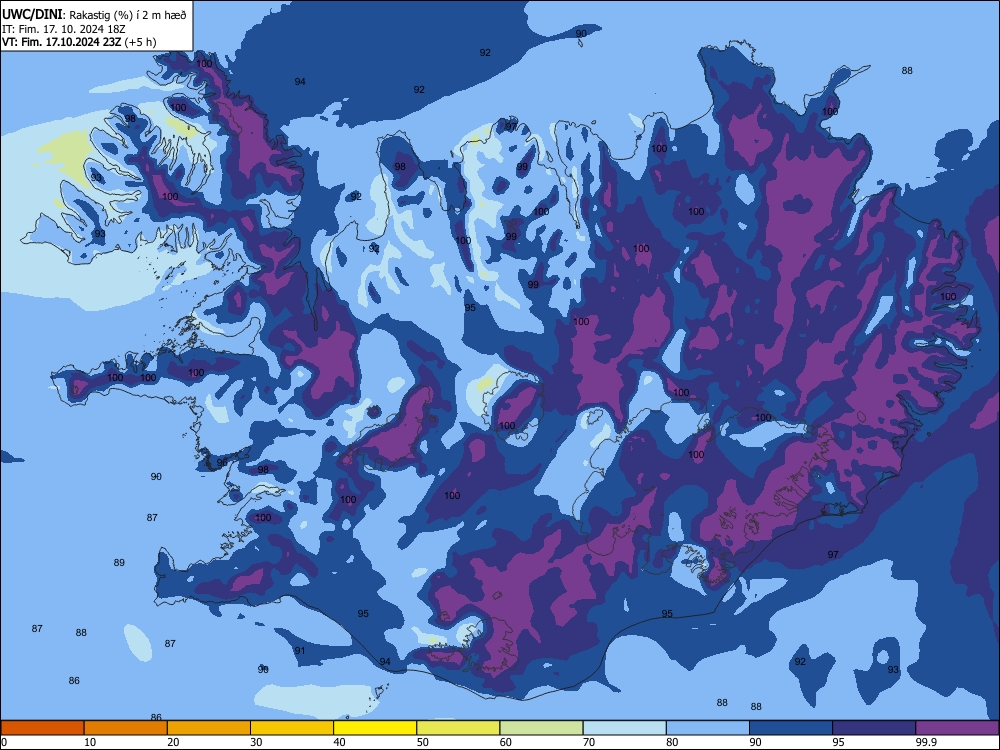The height and width of the screenshot is (750, 1000).
Task: Pick the 40–50 bright yellow legend swatch
Action: 375,728
